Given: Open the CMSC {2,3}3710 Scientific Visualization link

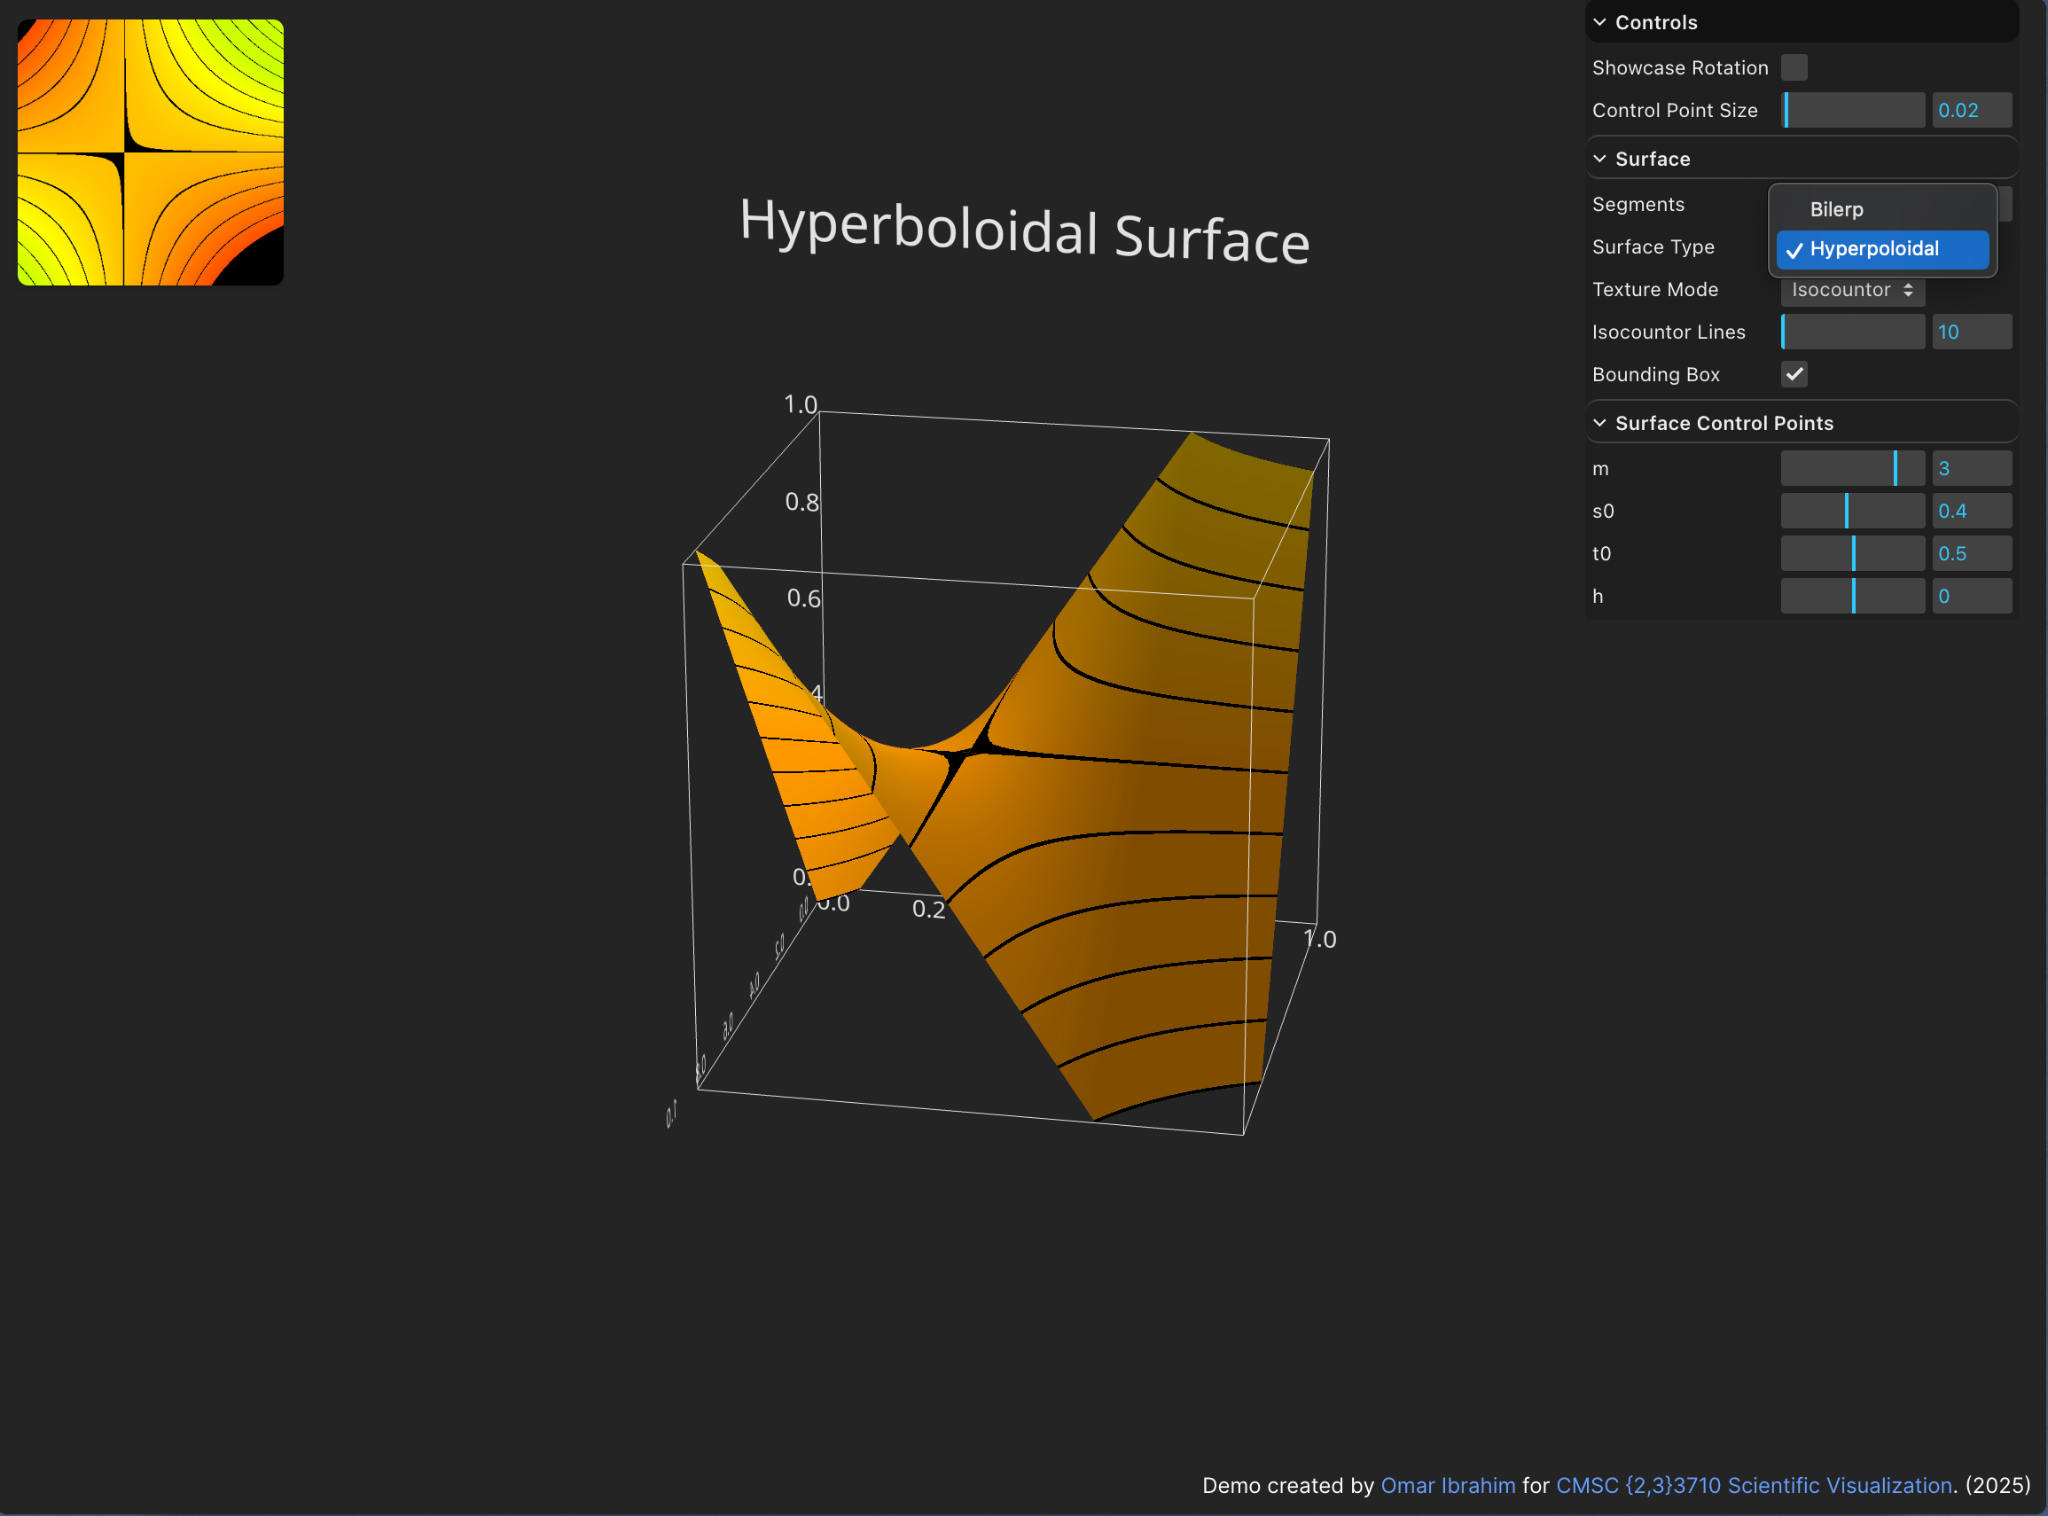Looking at the screenshot, I should (1752, 1485).
